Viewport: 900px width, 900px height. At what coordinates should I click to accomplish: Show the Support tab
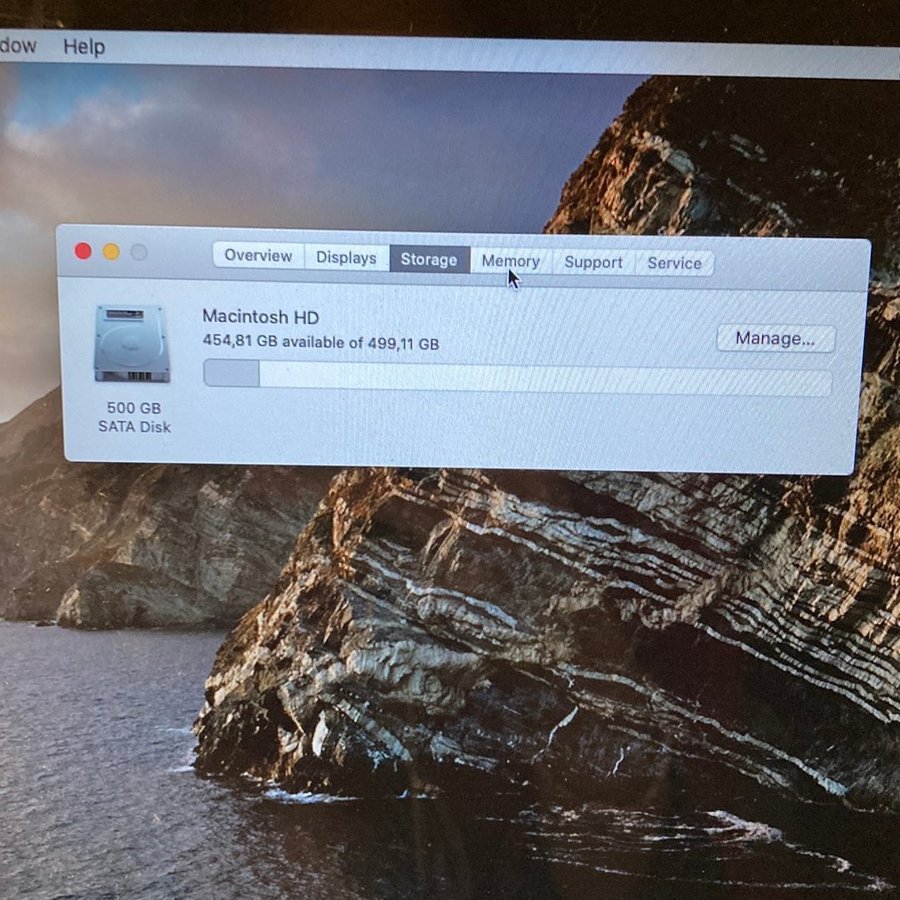pos(593,262)
